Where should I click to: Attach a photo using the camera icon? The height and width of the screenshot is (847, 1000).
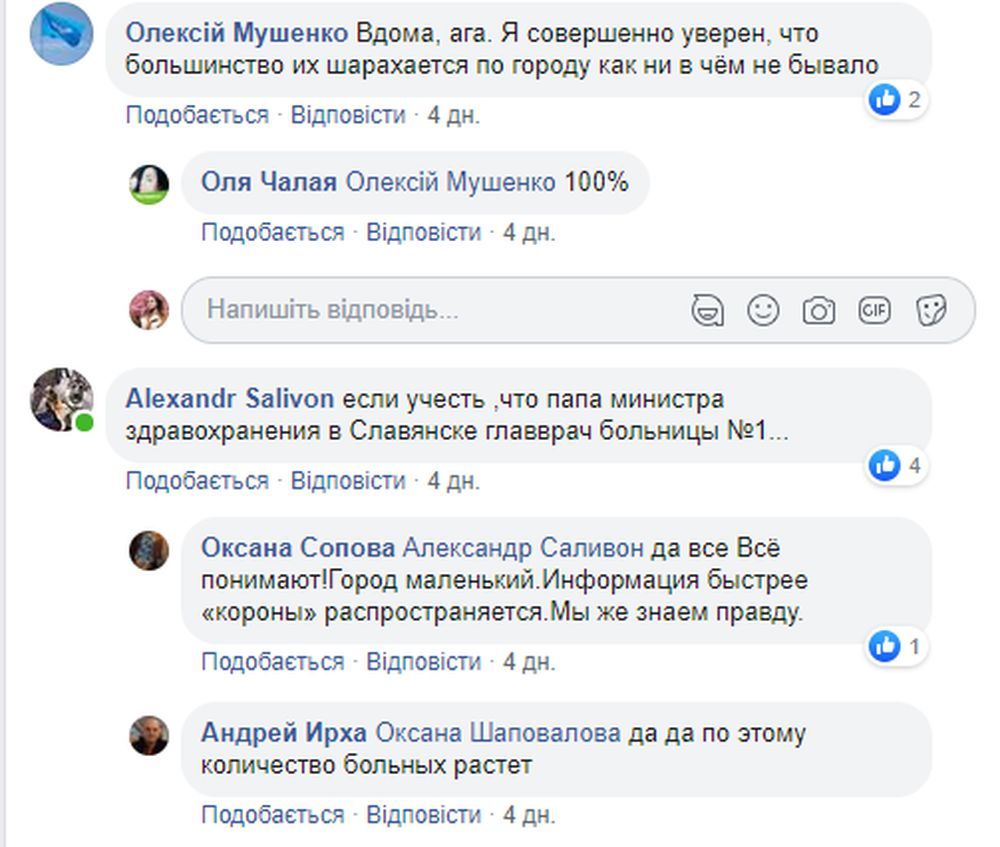(x=819, y=311)
